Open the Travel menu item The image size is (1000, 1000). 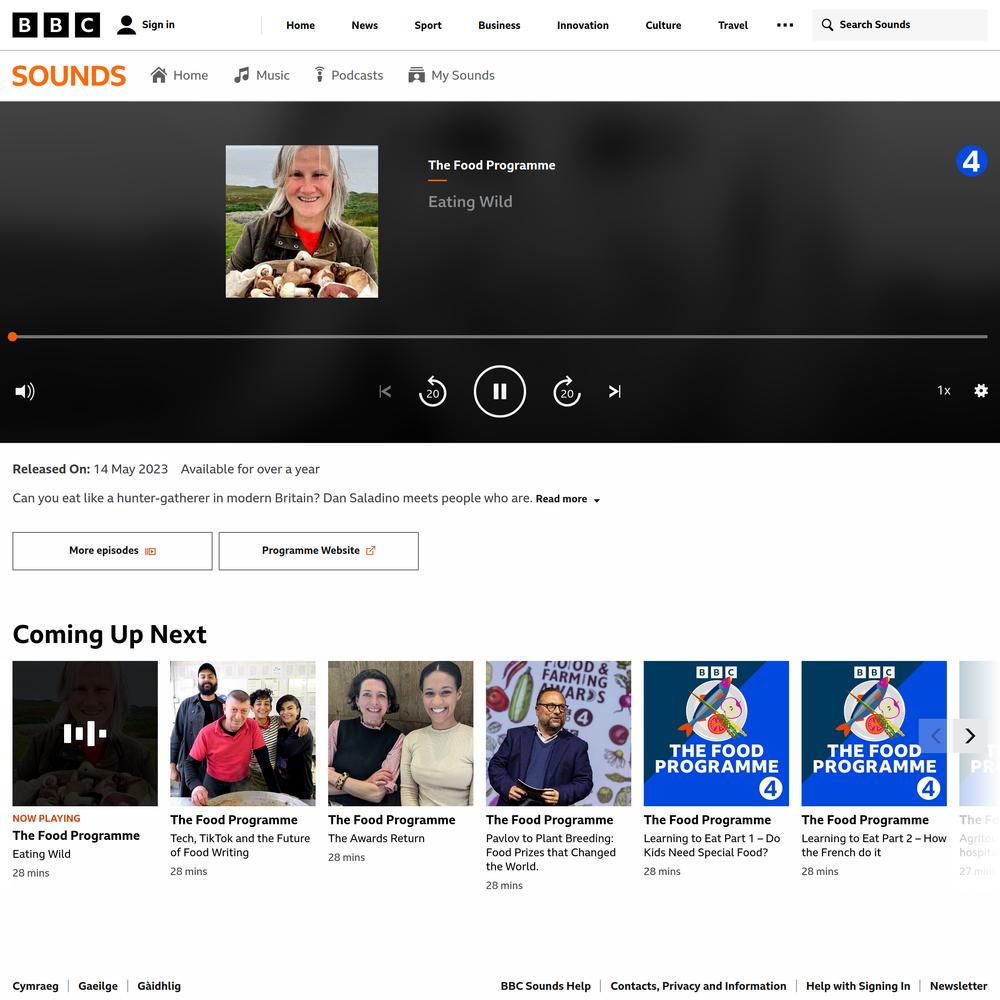[x=733, y=25]
